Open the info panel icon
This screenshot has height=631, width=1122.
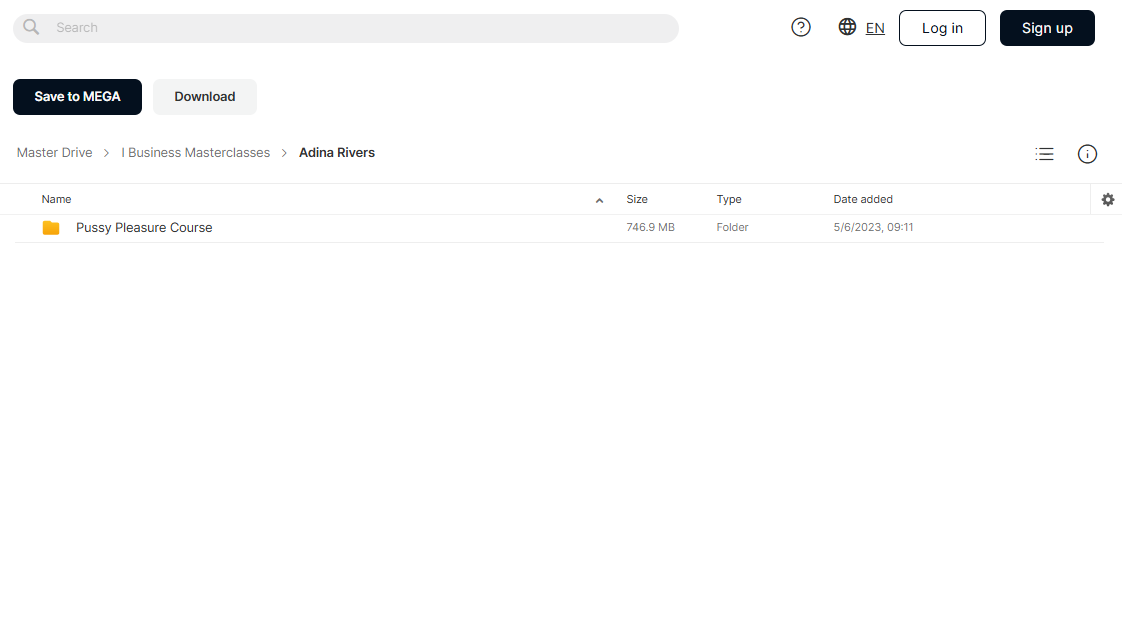coord(1087,154)
